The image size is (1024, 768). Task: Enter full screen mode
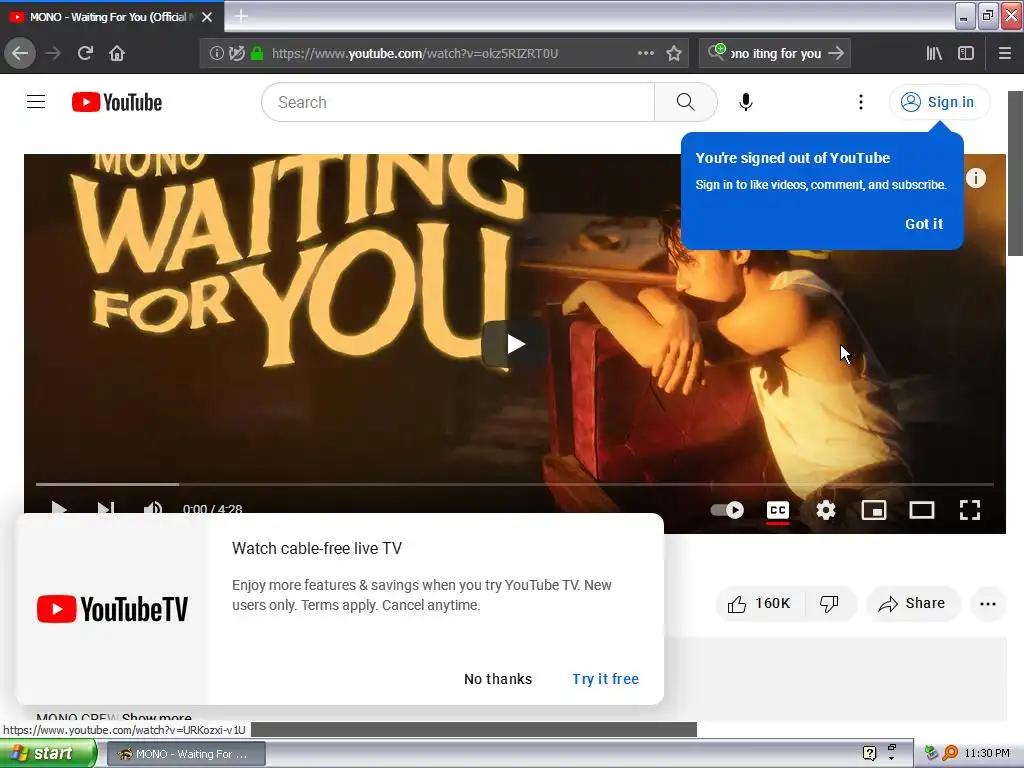pos(970,510)
